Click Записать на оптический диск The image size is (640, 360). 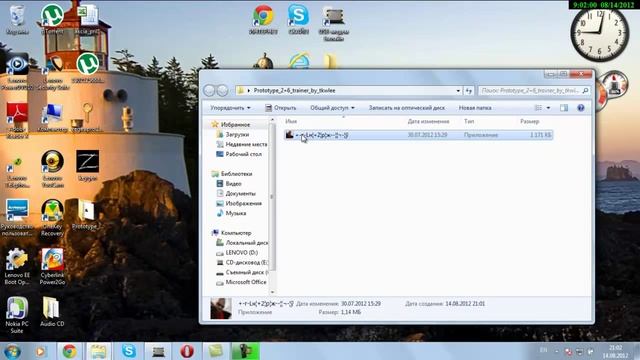pyautogui.click(x=407, y=108)
